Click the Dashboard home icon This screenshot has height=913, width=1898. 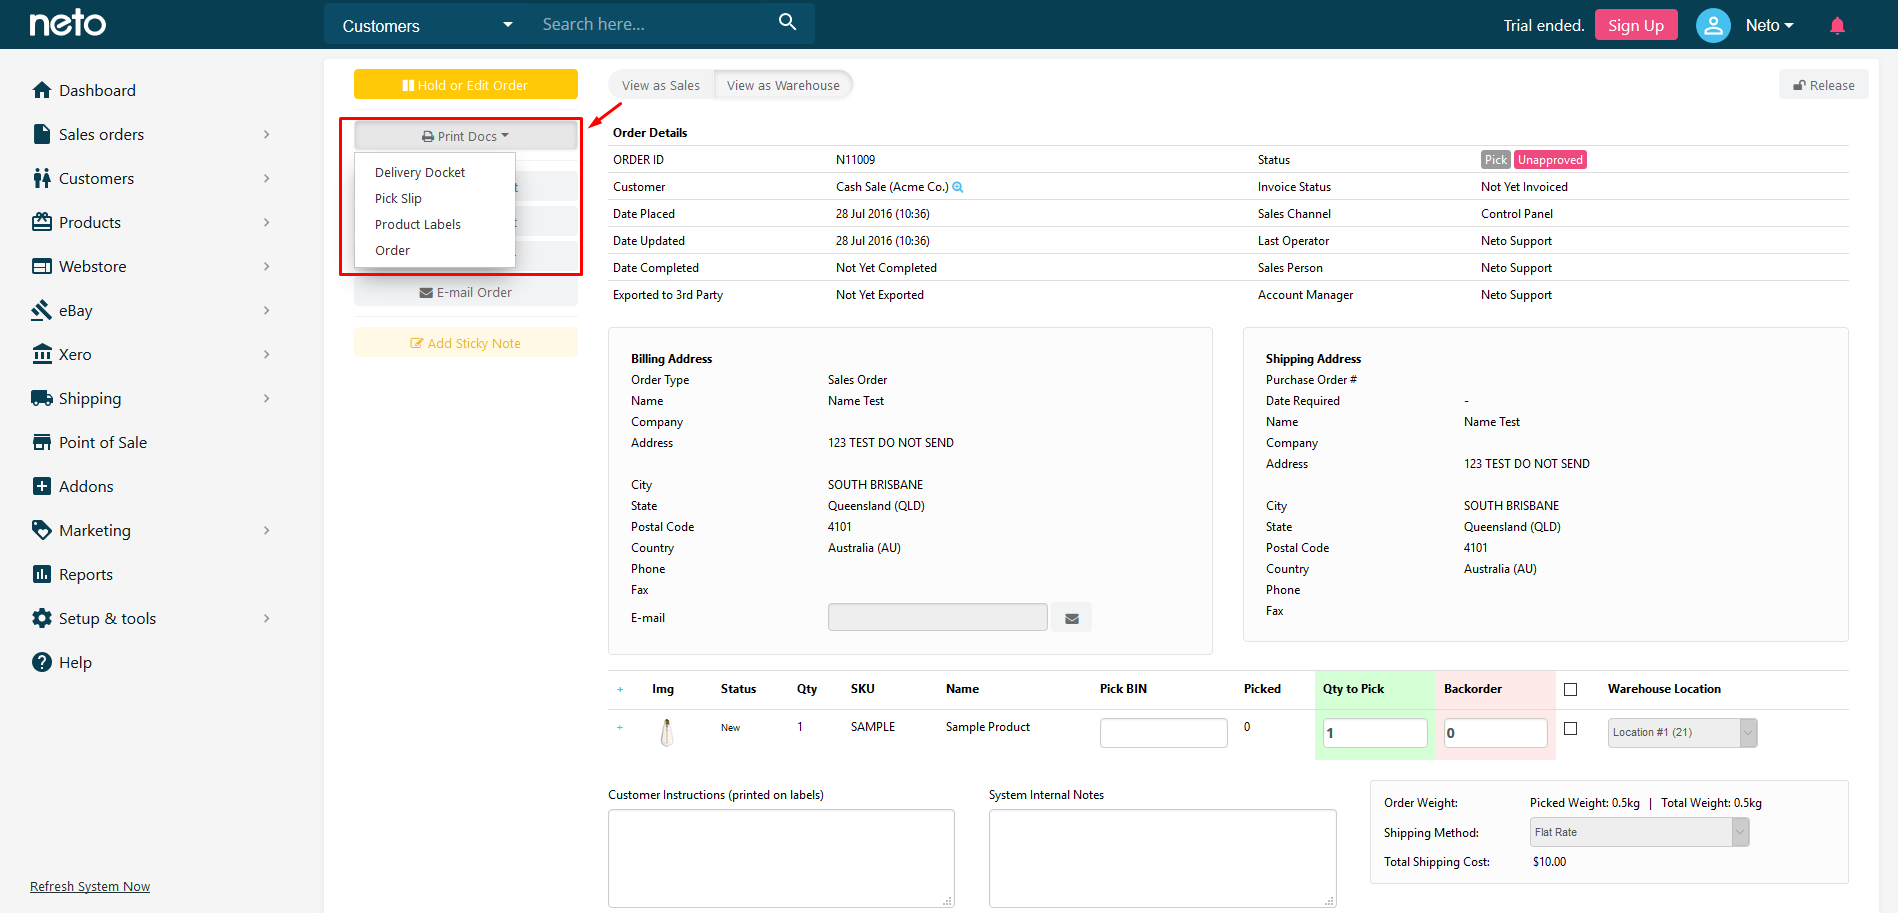coord(42,90)
